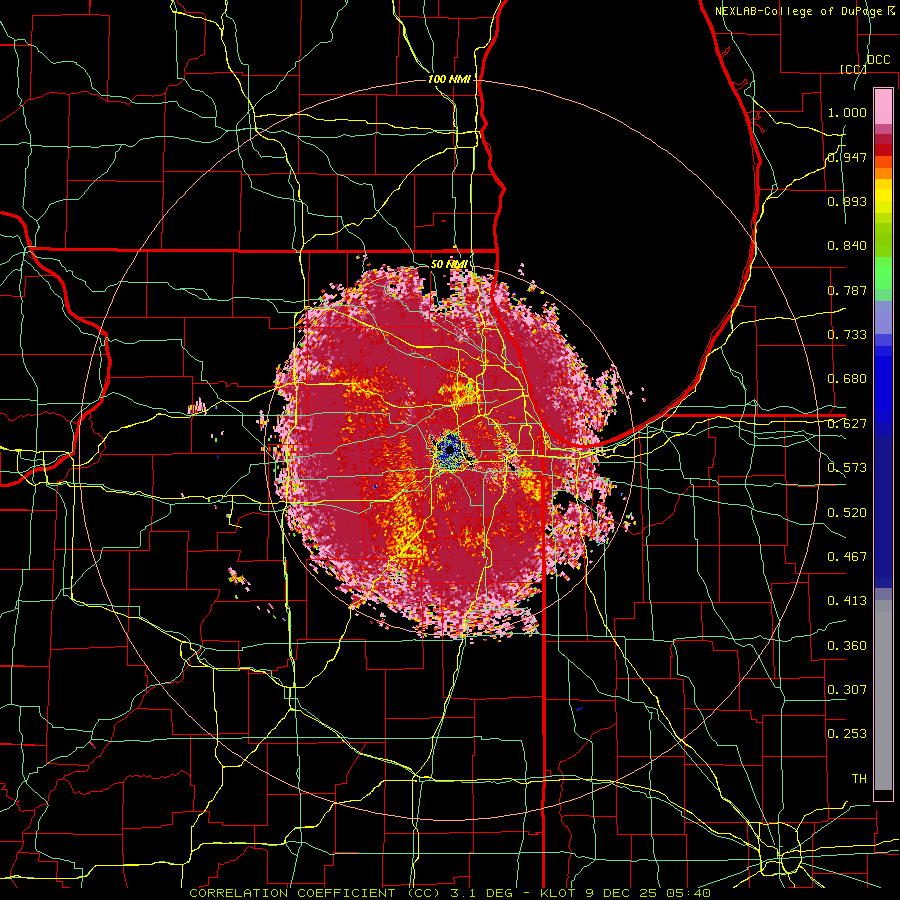900x900 pixels.
Task: Select the 0.520 scale value
Action: point(847,513)
